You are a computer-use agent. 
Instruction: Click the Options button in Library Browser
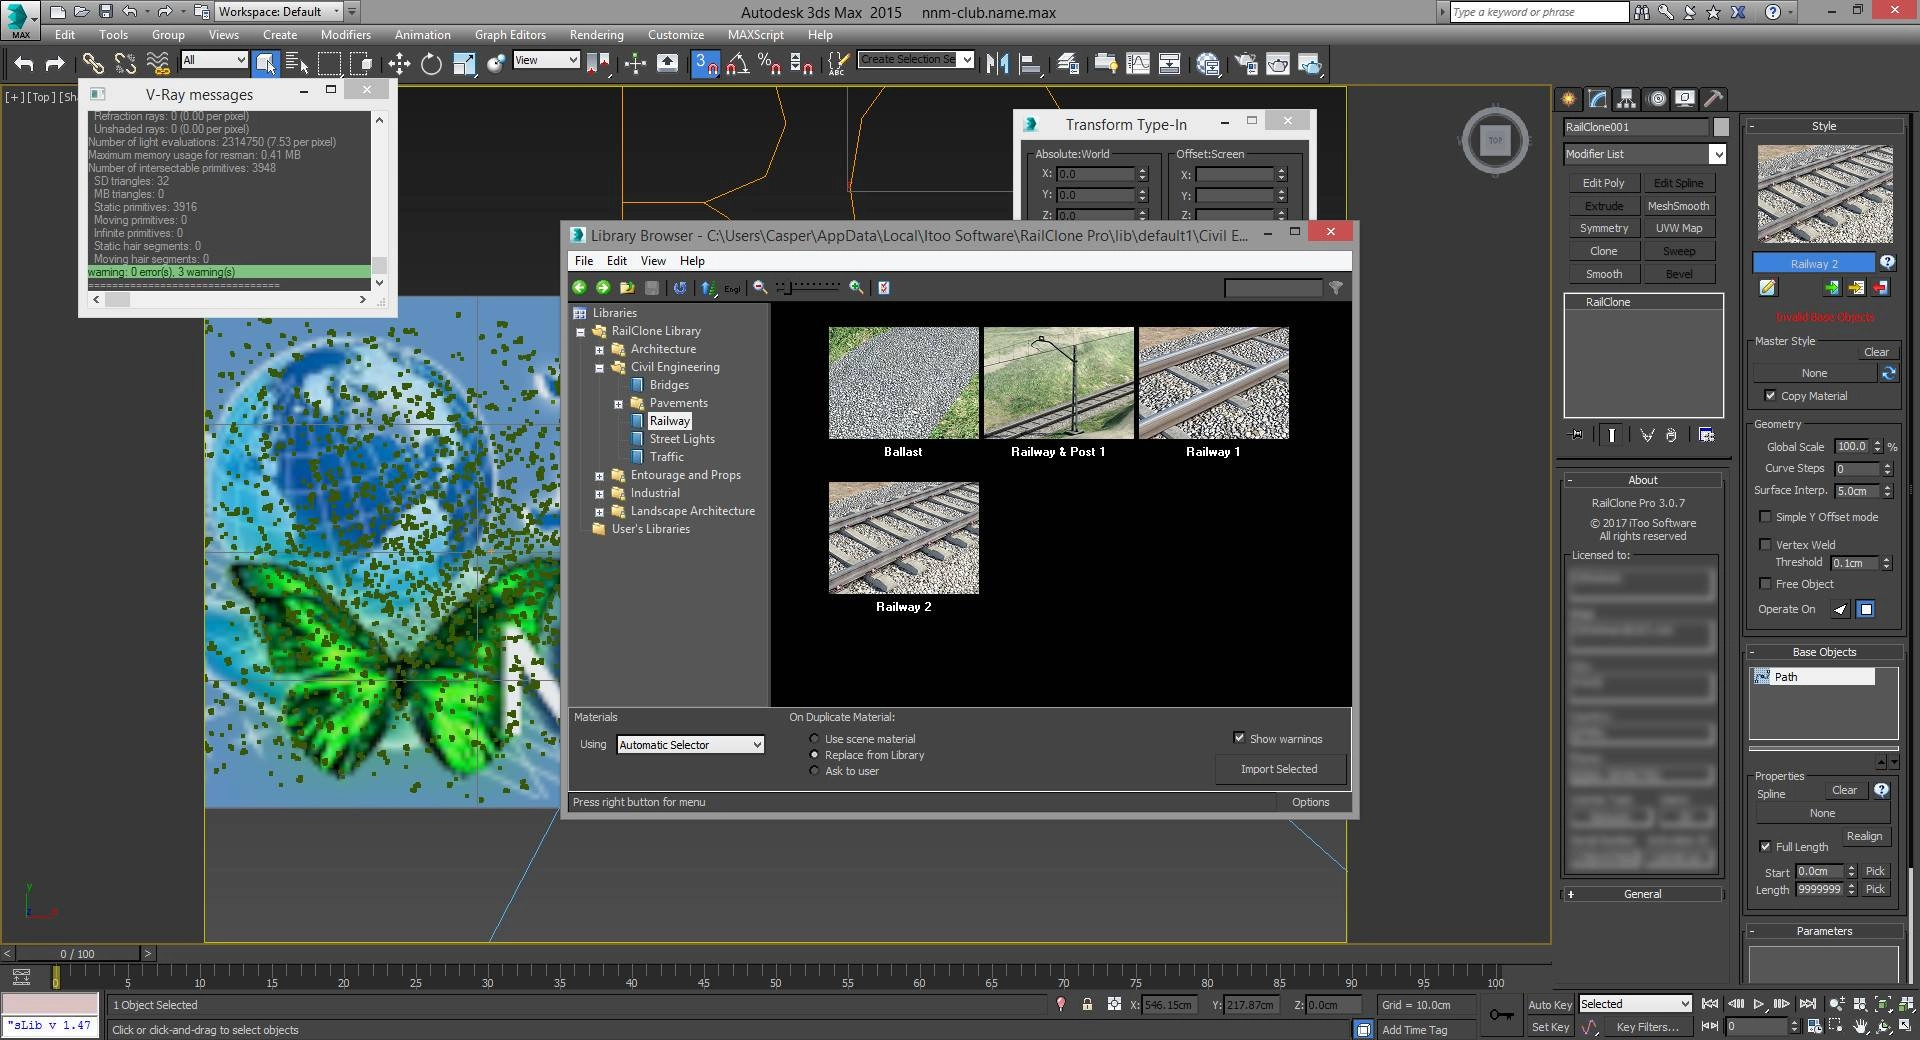[1310, 802]
